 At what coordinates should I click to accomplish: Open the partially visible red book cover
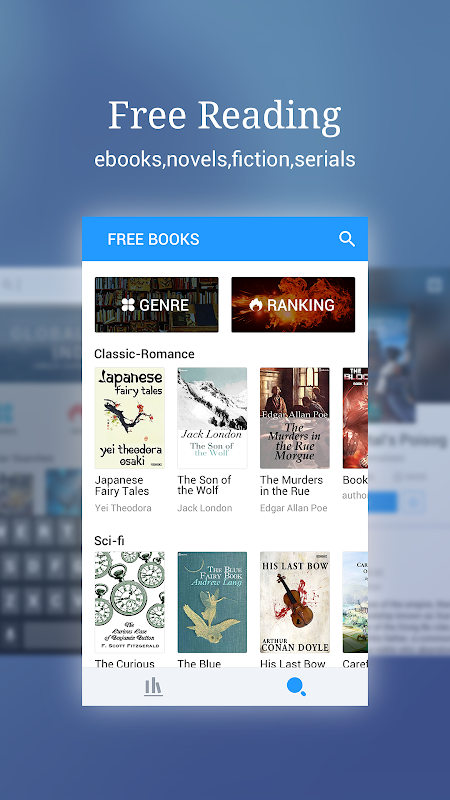pyautogui.click(x=355, y=418)
